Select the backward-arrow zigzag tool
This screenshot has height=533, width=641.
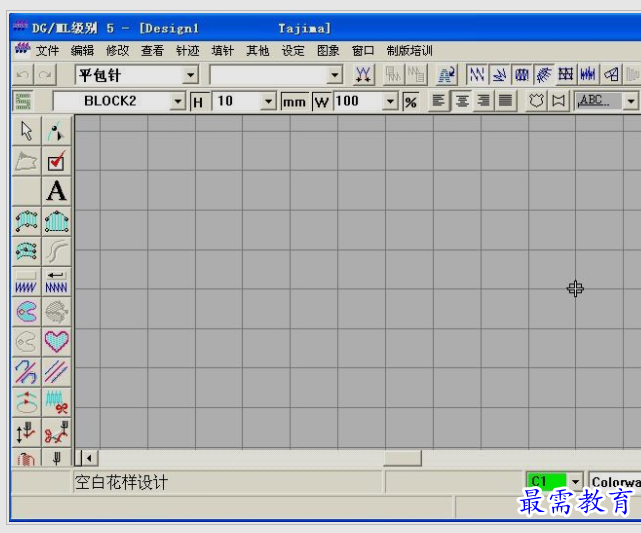point(56,282)
